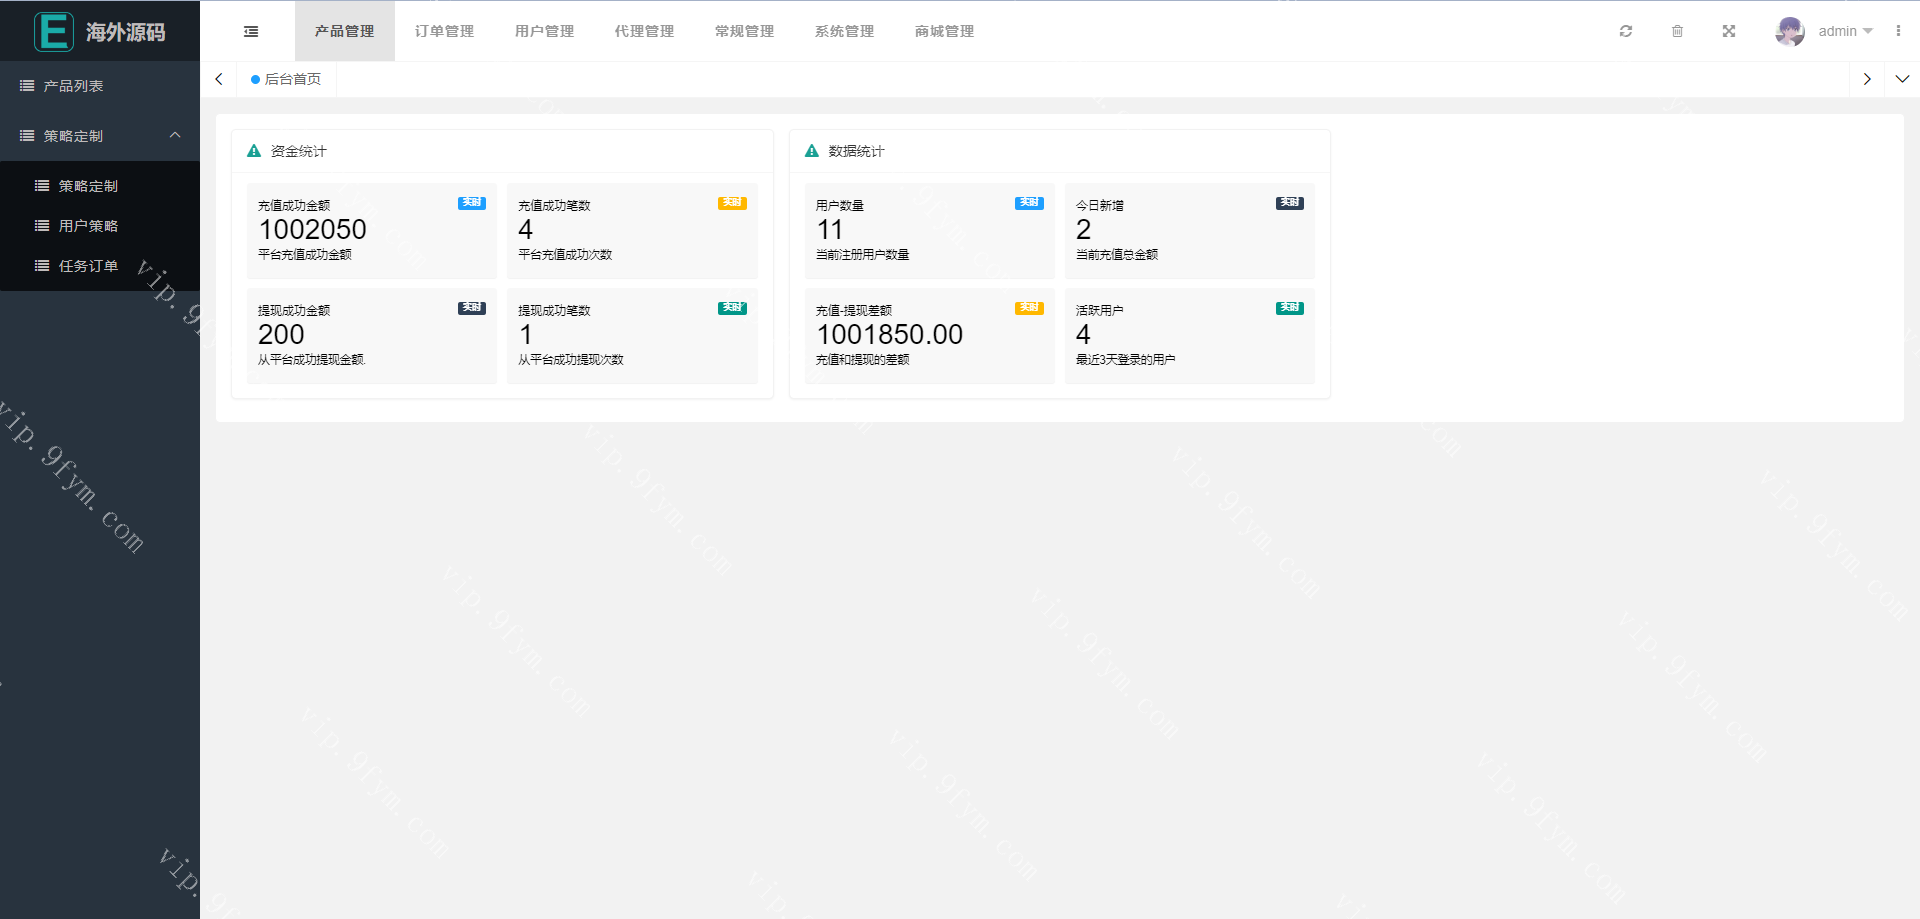
Task: Select the 后台首页 page tab
Action: (287, 79)
